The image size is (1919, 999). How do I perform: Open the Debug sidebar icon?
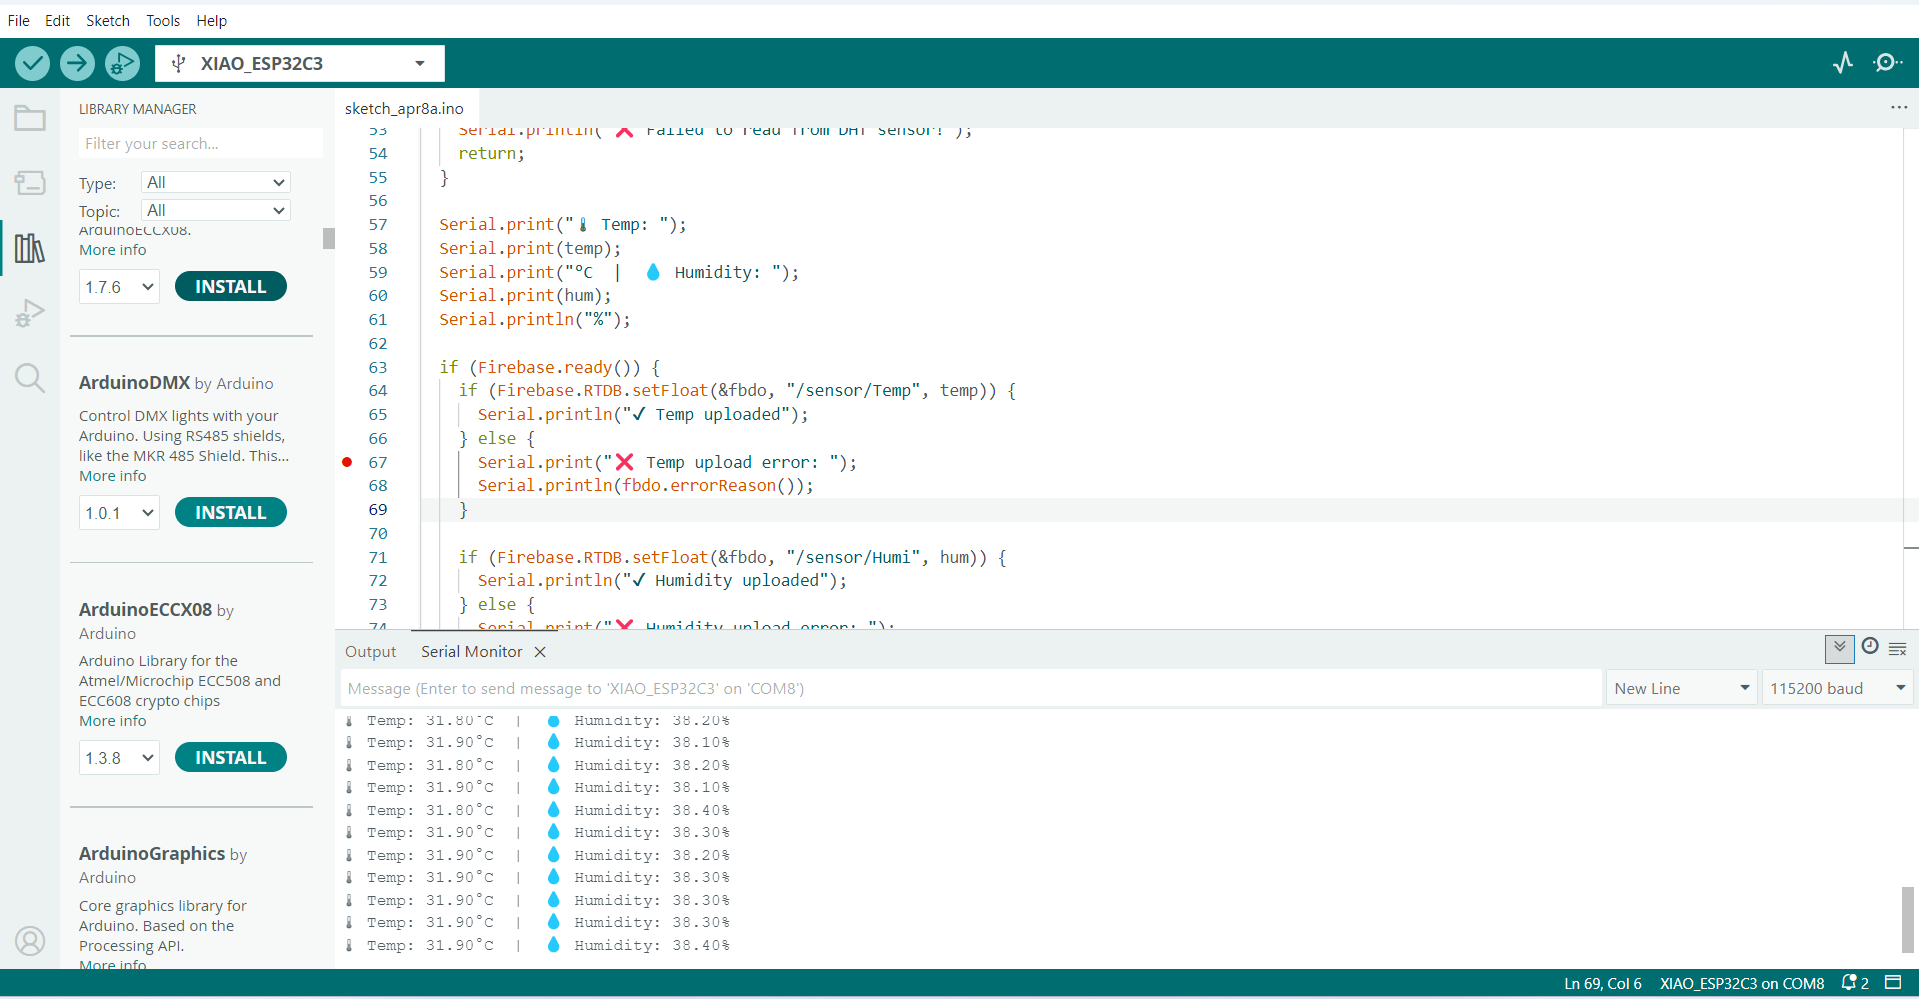(30, 313)
